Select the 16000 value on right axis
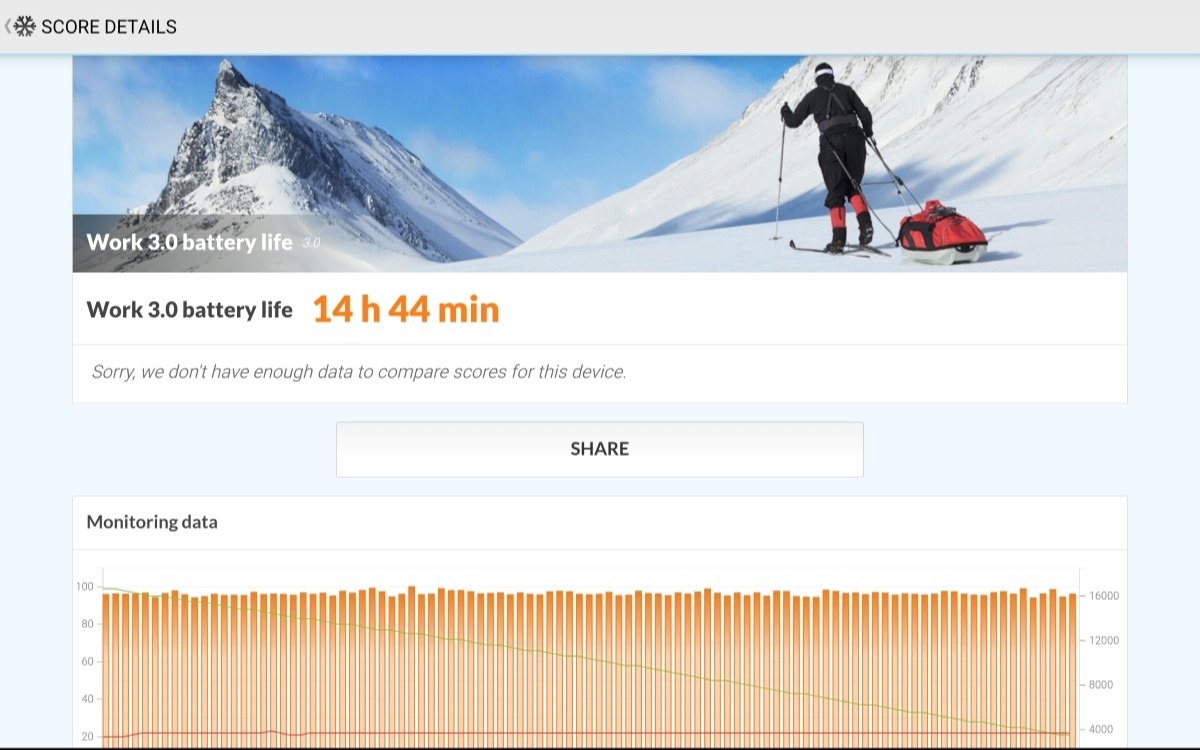The height and width of the screenshot is (750, 1200). 1104,596
